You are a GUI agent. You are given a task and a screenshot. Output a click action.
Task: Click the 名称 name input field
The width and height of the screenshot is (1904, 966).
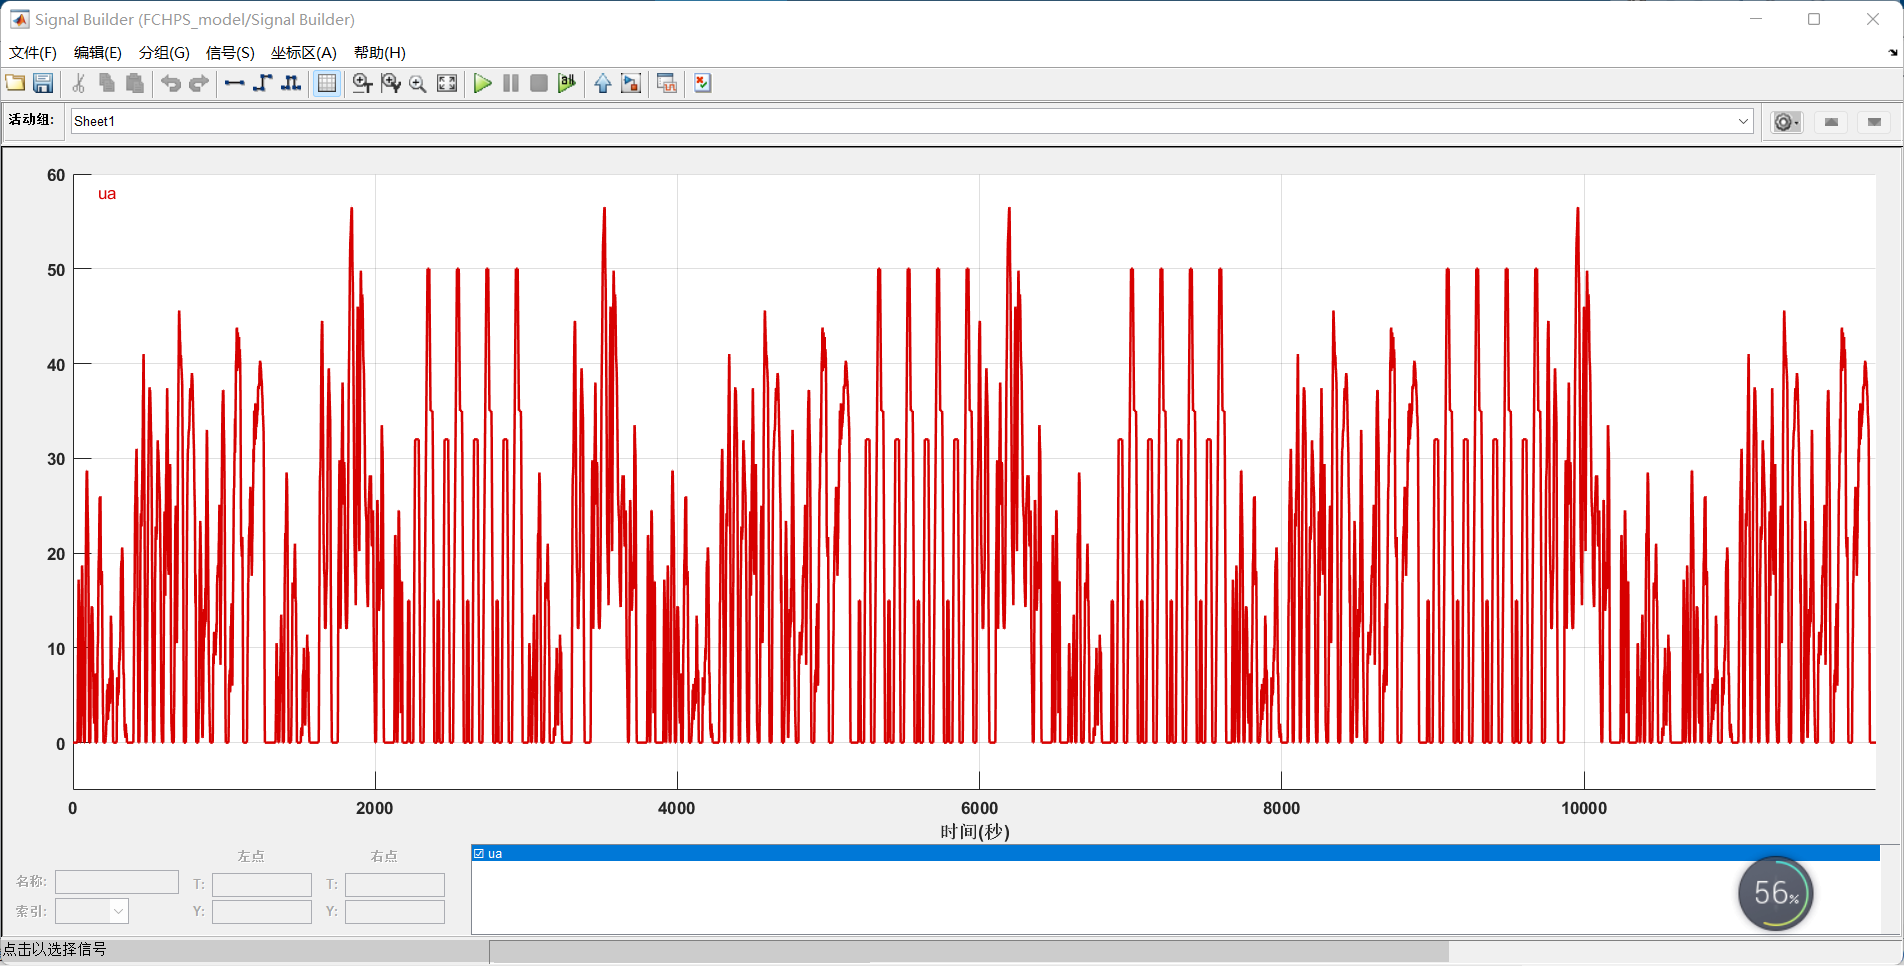[x=117, y=882]
